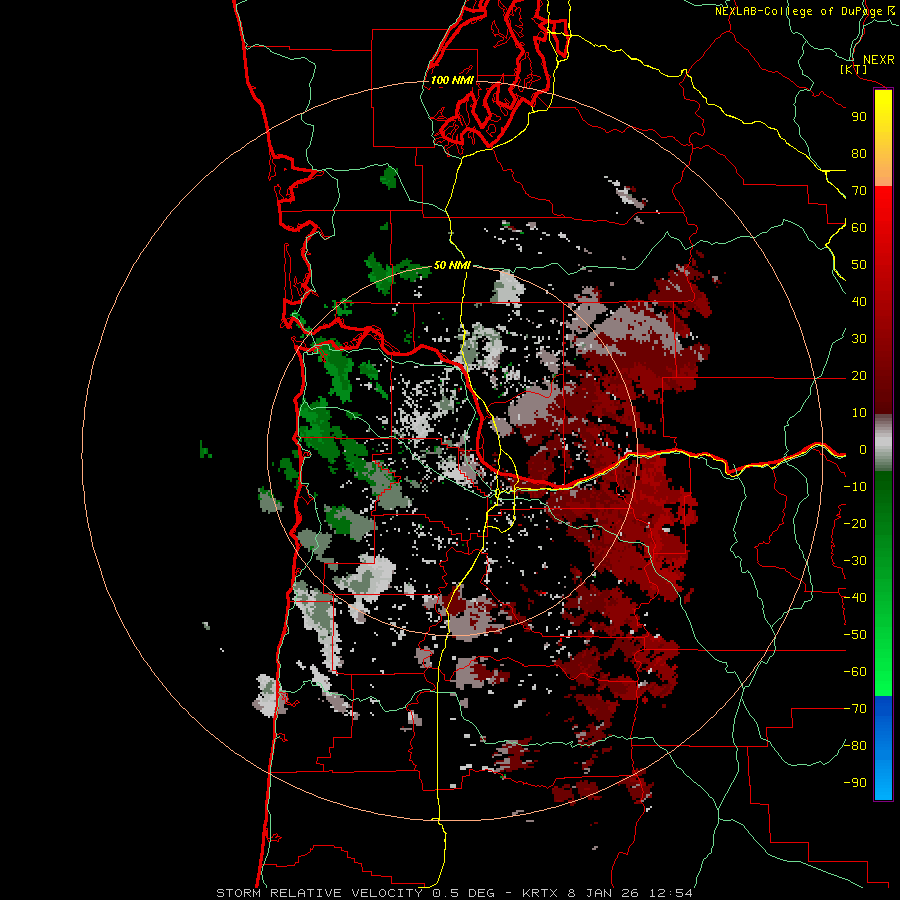Click the 0 value on the velocity scale
The width and height of the screenshot is (900, 900).
point(863,450)
